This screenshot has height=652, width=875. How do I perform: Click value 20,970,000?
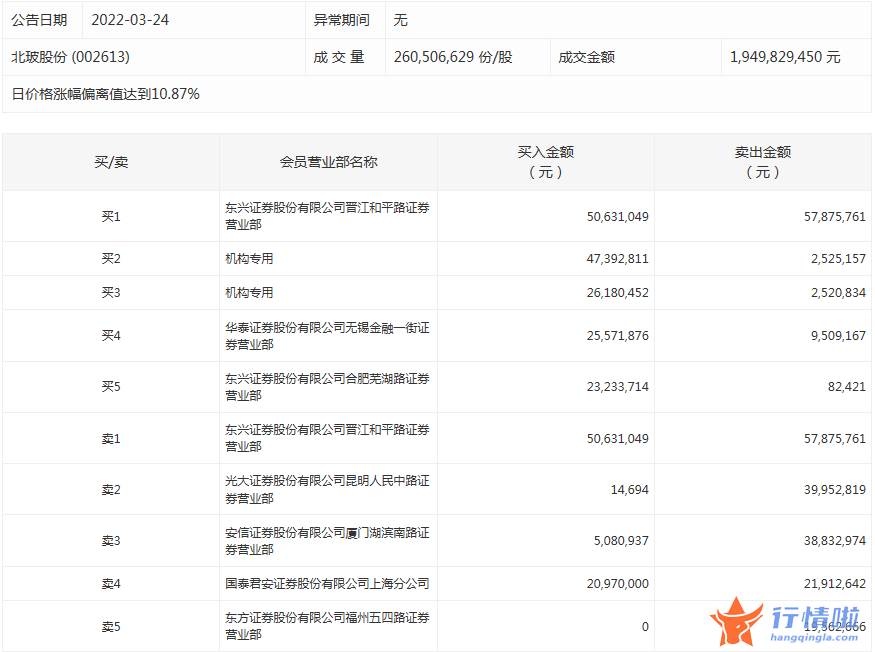[x=617, y=584]
